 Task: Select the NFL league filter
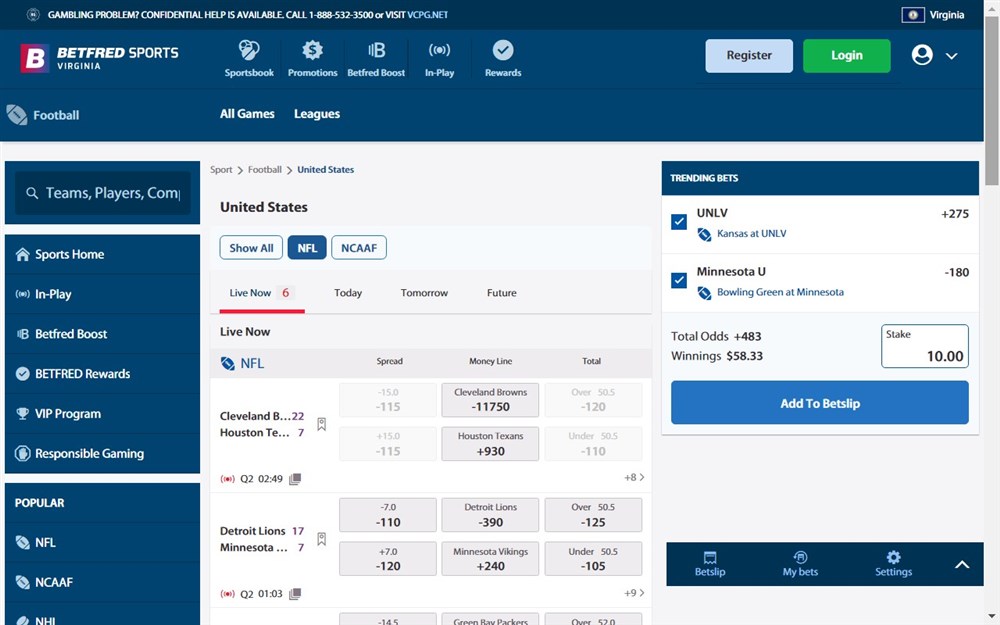307,248
